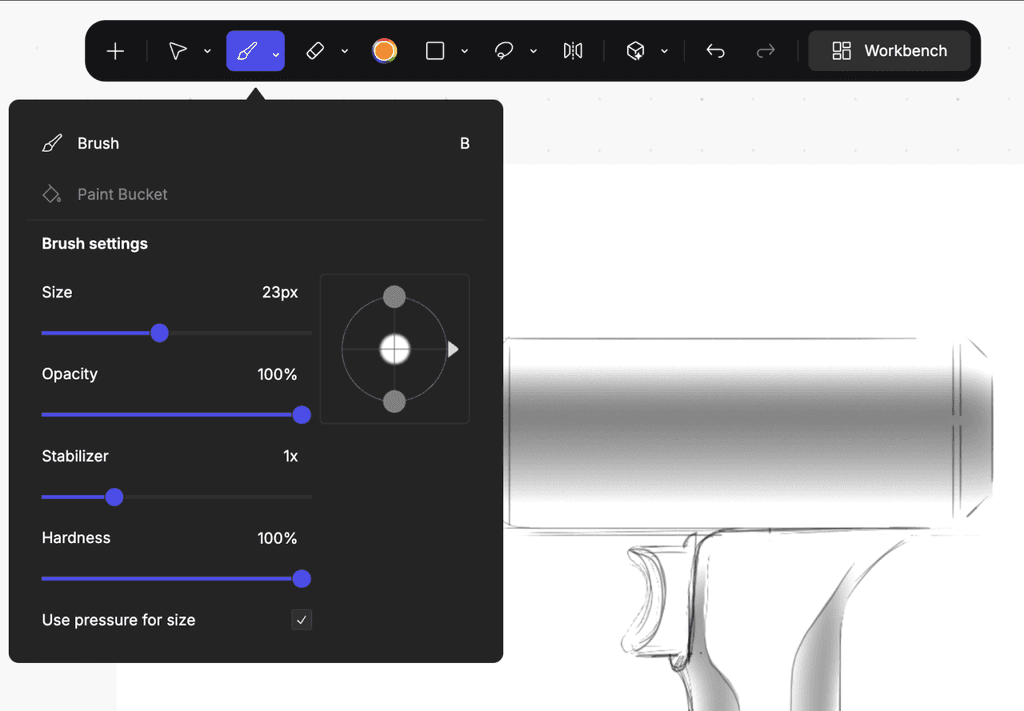
Task: Expand the eraser tool options chevron
Action: tap(345, 50)
